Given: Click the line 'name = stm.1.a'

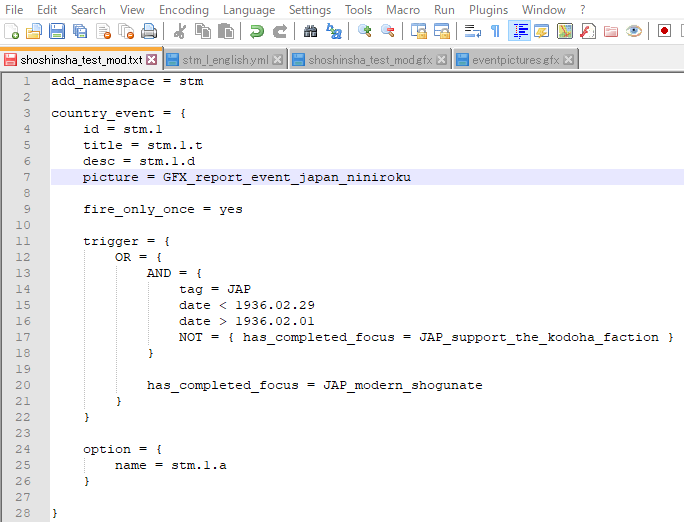Looking at the screenshot, I should coord(171,465).
